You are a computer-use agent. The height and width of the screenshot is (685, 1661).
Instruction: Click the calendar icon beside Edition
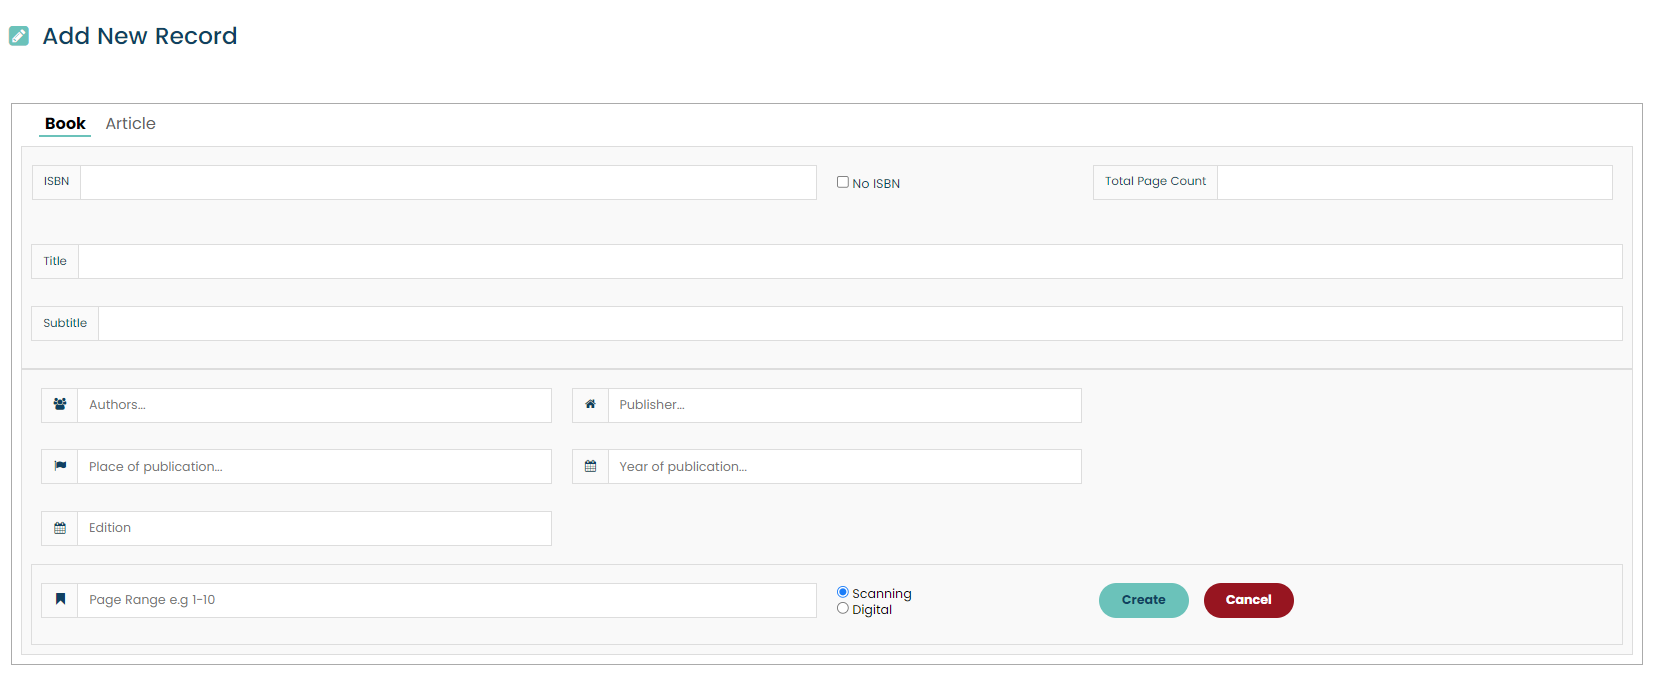(60, 528)
